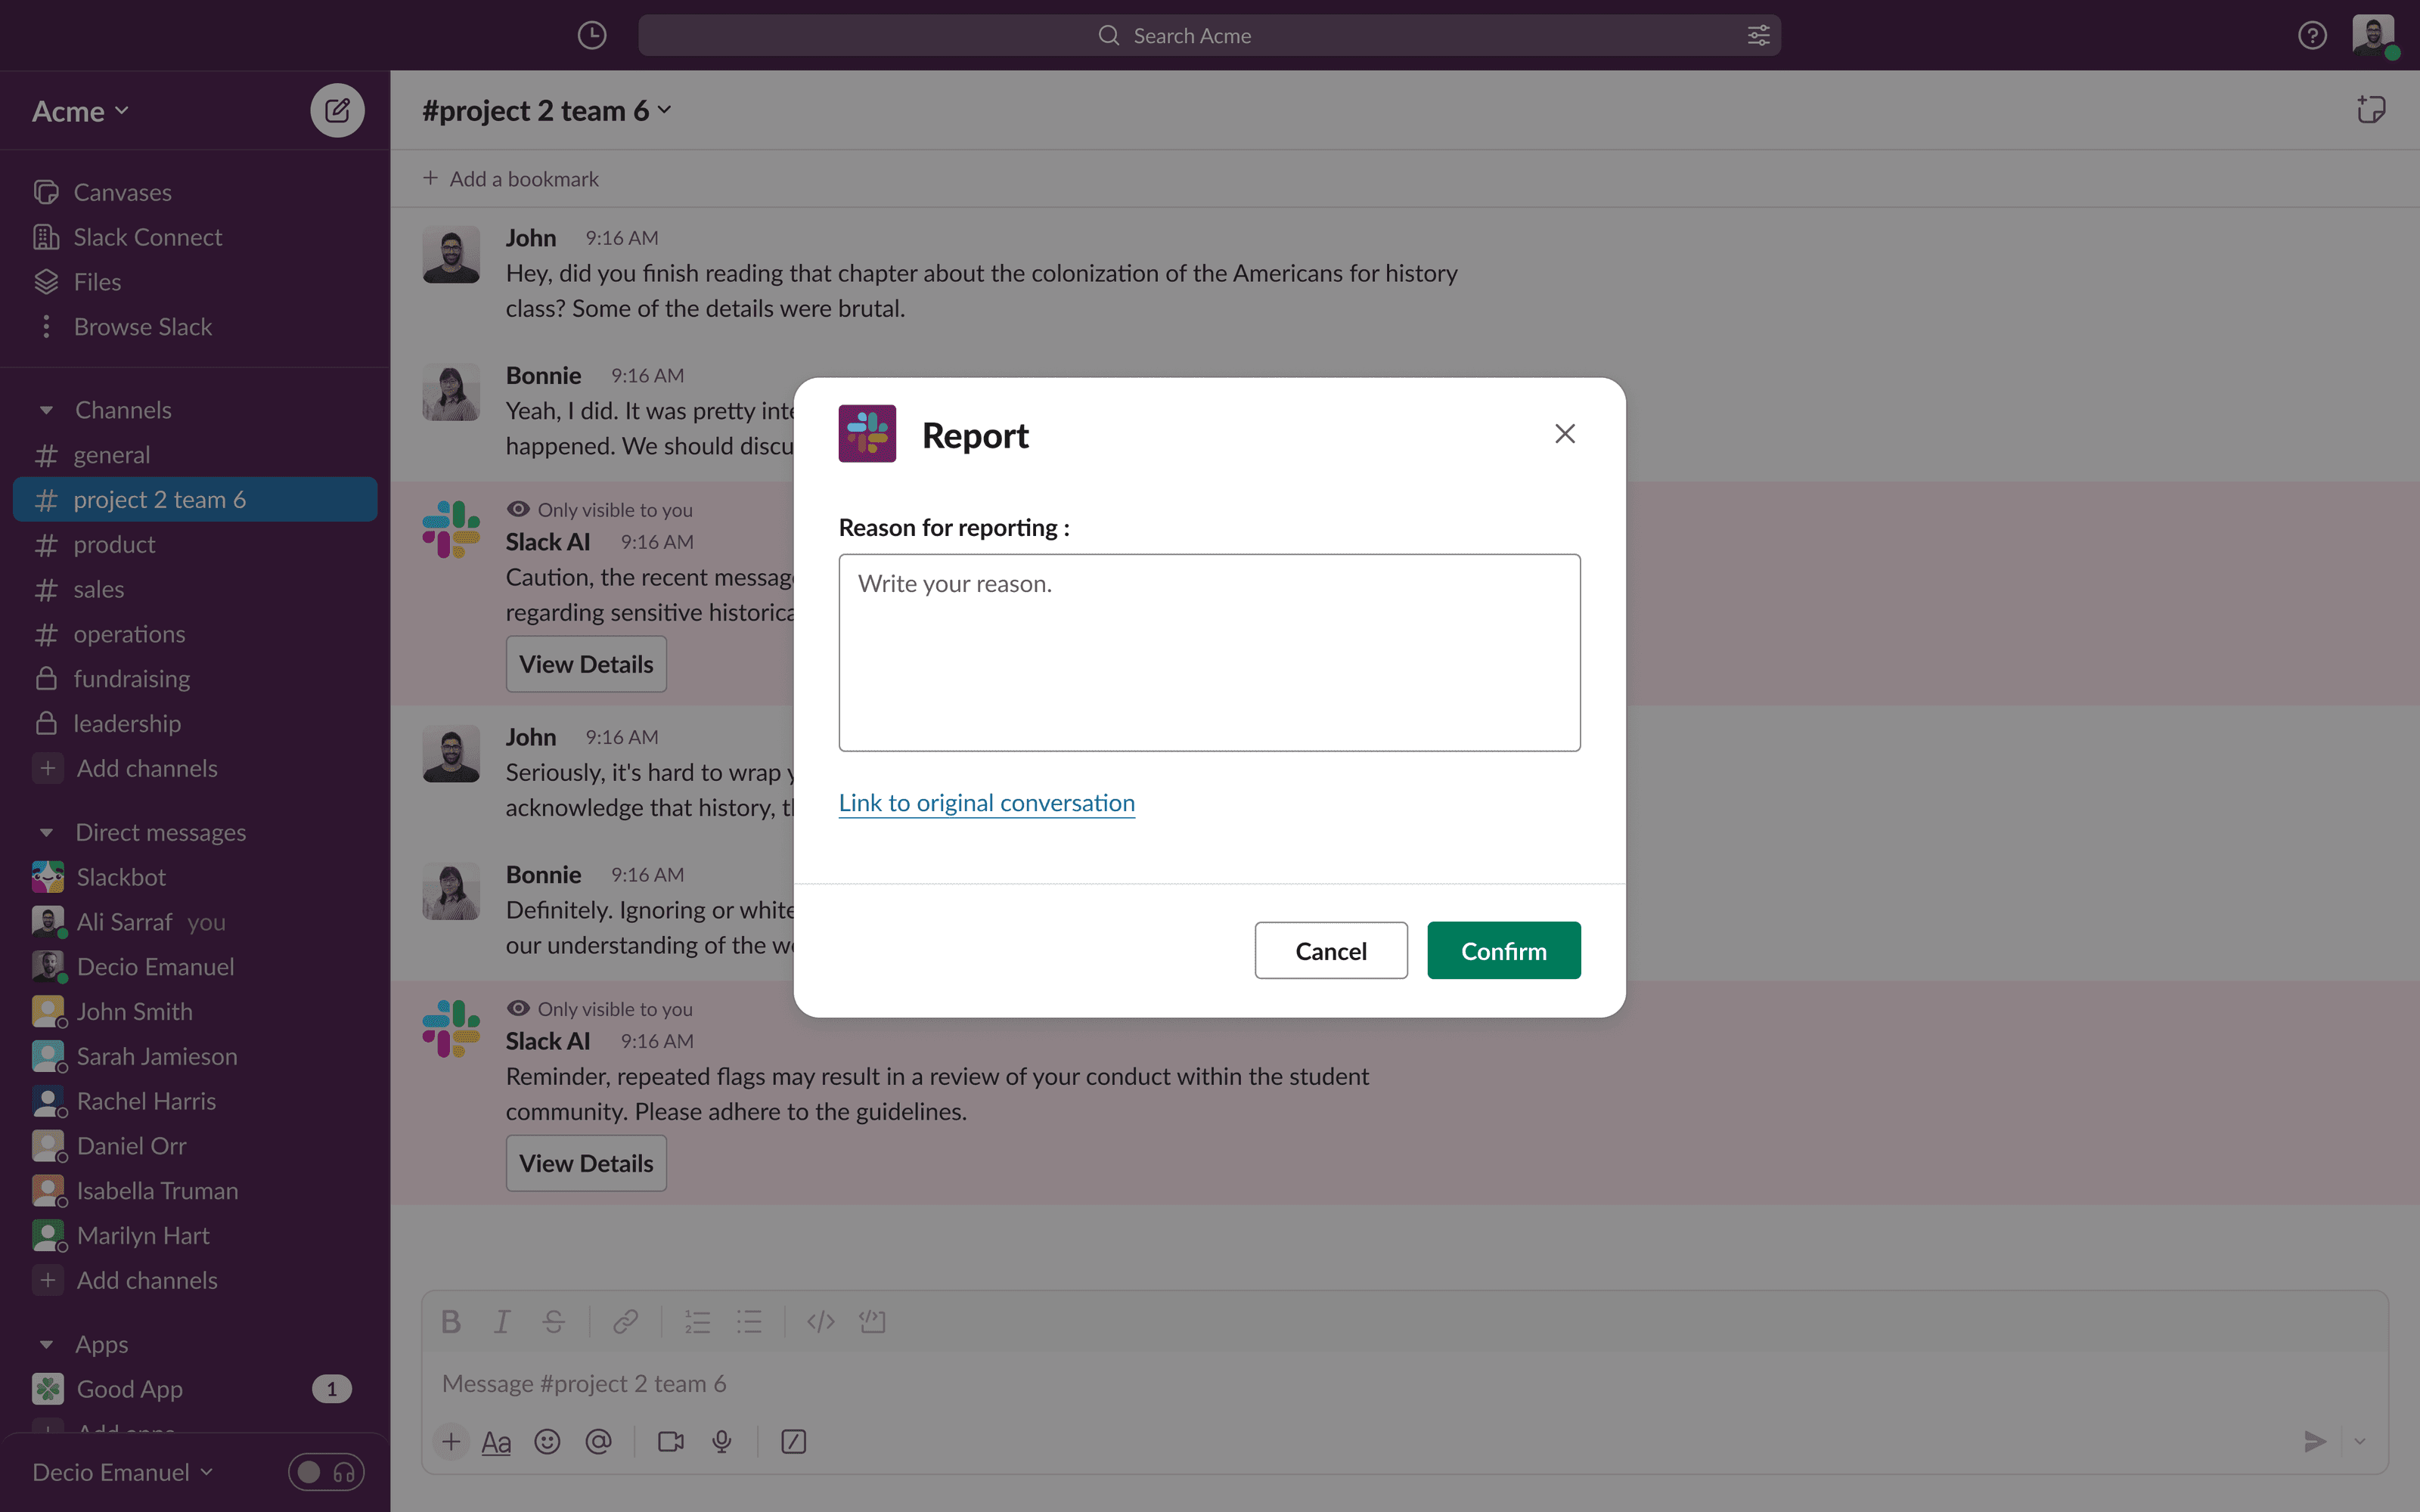The height and width of the screenshot is (1512, 2420).
Task: Toggle bold formatting in composer
Action: [451, 1322]
